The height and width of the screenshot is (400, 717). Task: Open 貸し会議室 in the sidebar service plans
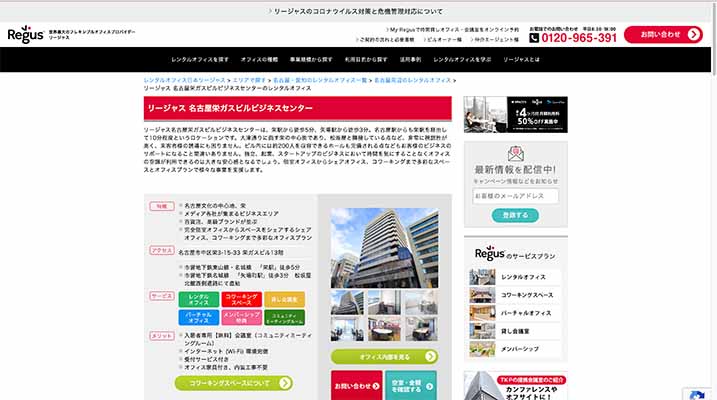[515, 331]
